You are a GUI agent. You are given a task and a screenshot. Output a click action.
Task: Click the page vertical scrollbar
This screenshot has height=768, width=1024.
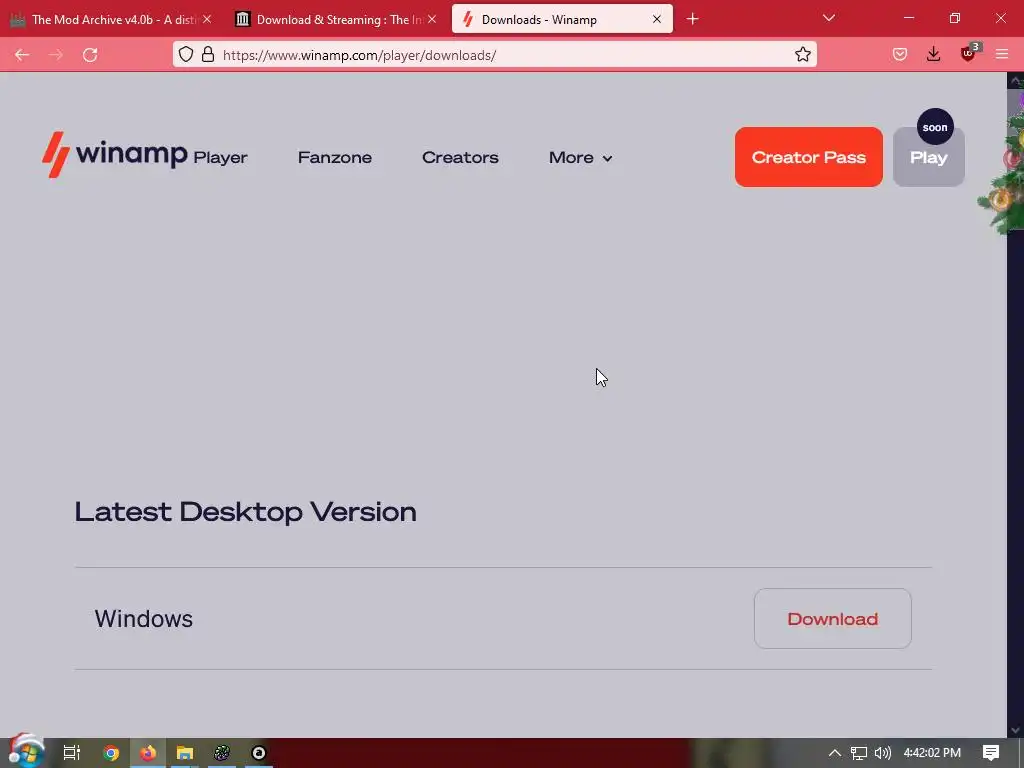pyautogui.click(x=1015, y=404)
